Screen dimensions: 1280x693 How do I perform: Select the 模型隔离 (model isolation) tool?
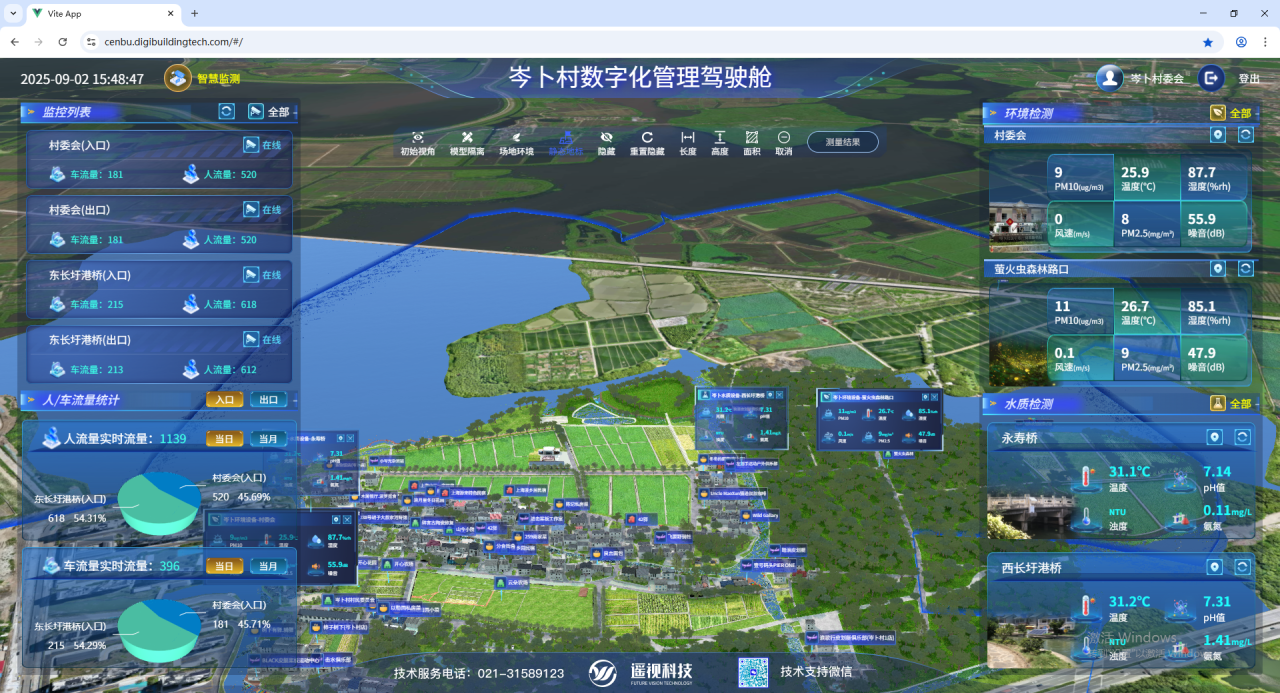(x=467, y=138)
